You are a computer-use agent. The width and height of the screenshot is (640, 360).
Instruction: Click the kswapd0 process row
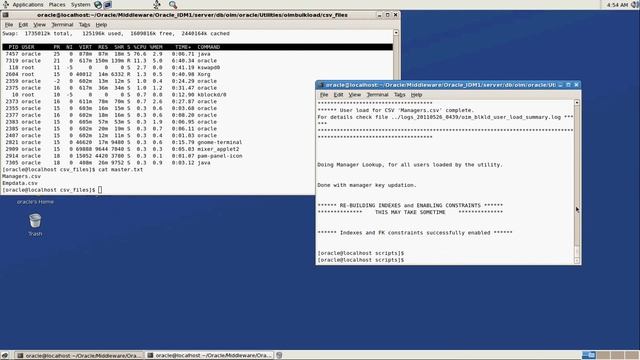pos(113,67)
